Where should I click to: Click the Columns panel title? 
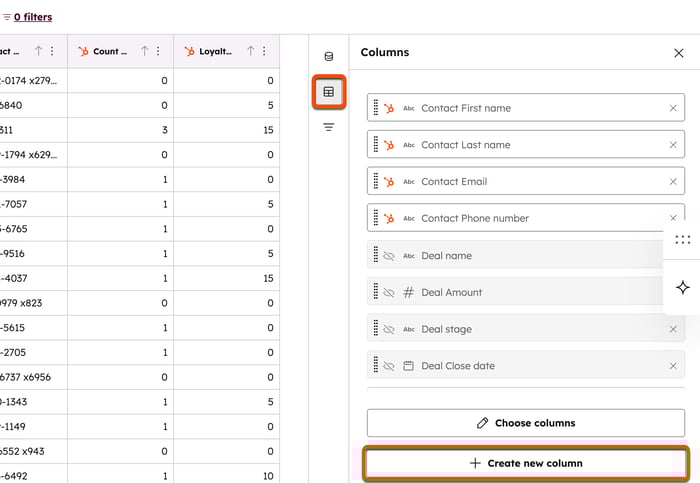(x=385, y=52)
